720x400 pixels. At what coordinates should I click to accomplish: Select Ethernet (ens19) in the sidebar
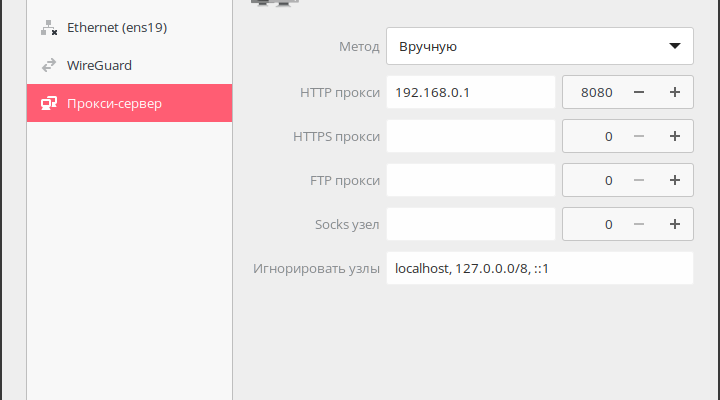click(117, 28)
